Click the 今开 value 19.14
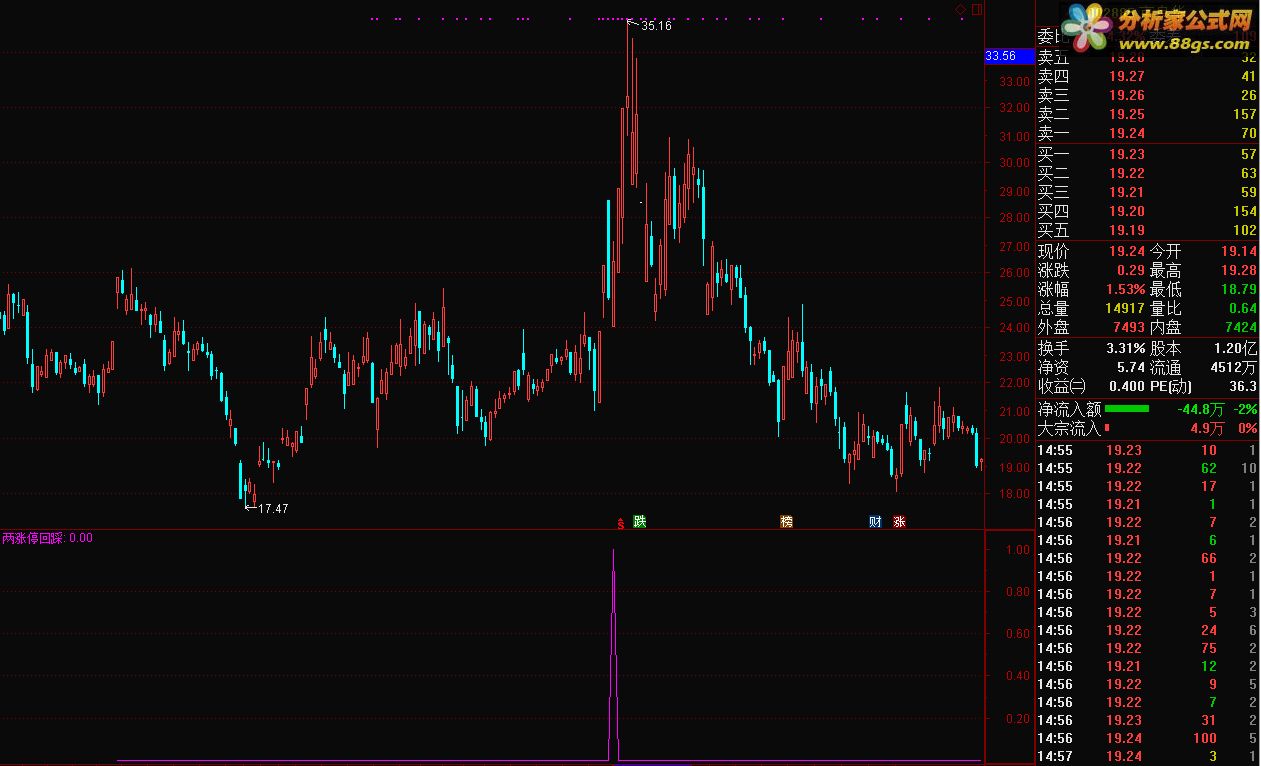The width and height of the screenshot is (1261, 766). coord(1239,251)
